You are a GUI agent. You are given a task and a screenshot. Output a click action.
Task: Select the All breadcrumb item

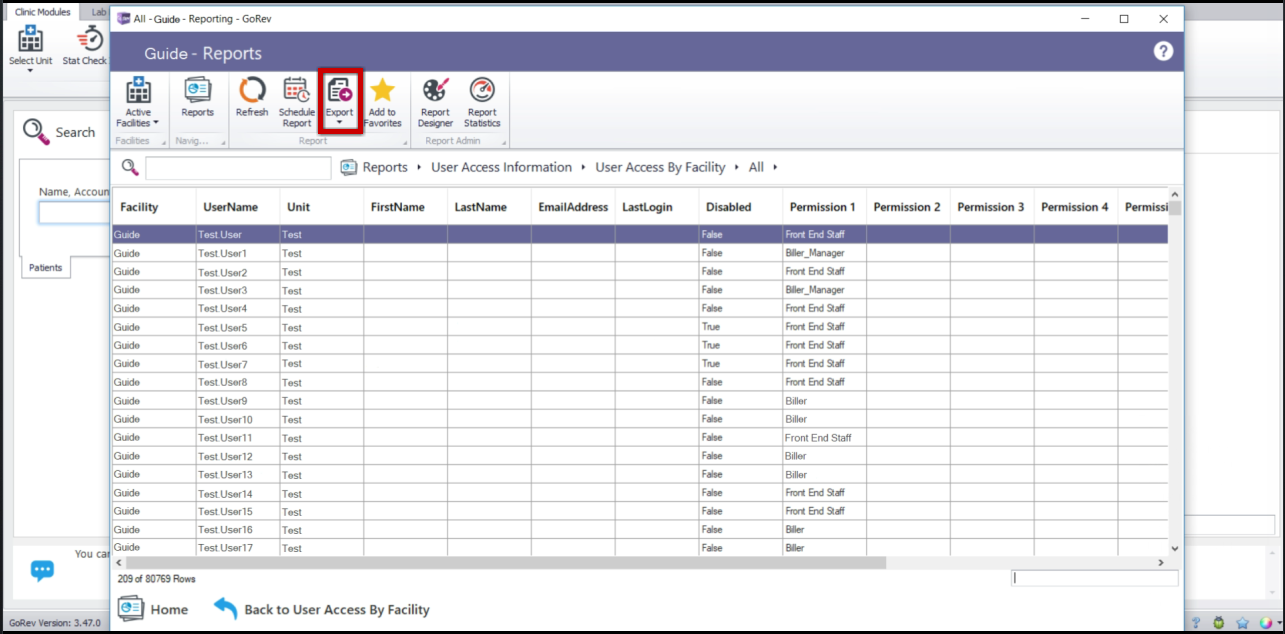(x=756, y=167)
